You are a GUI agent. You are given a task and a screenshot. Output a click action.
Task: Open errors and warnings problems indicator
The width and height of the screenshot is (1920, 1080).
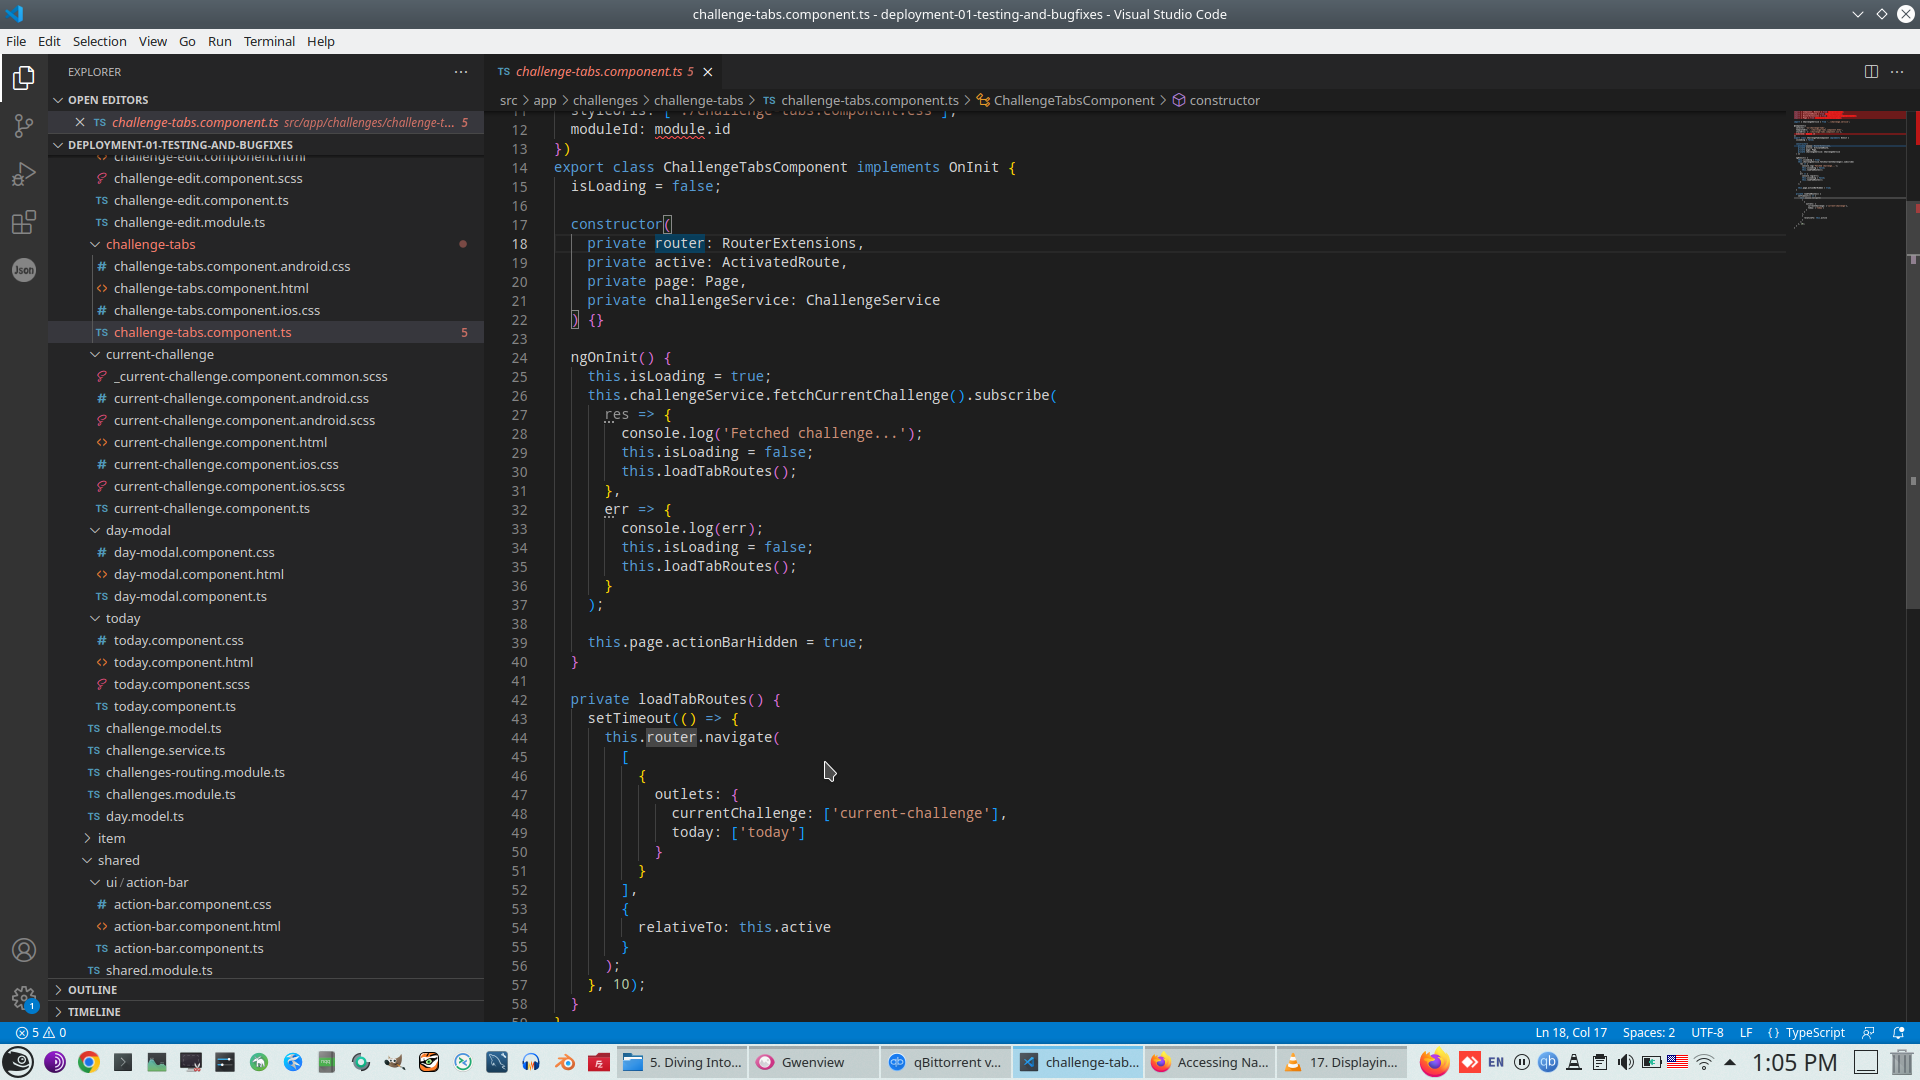click(42, 1033)
